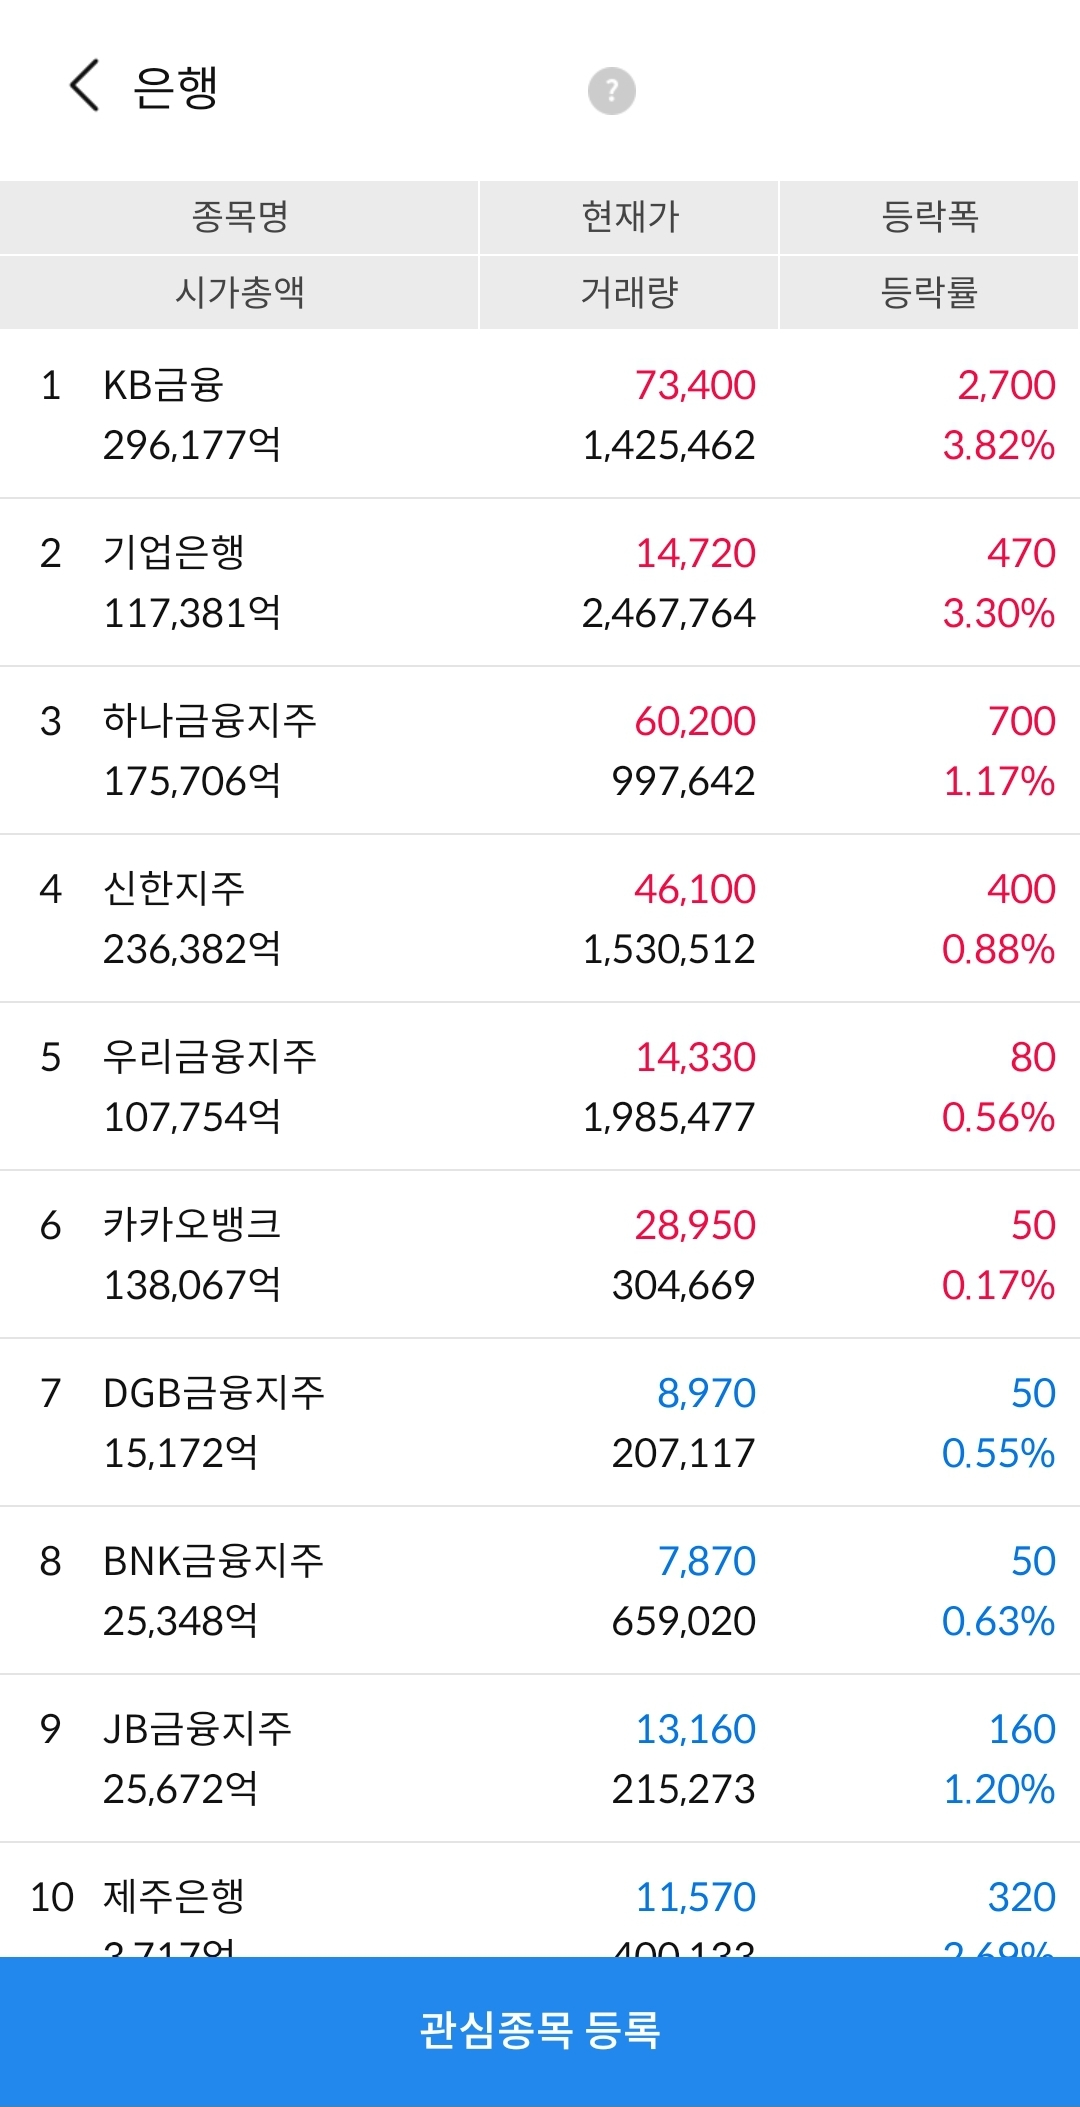Open the KB금융 stock row
The image size is (1080, 2107).
click(x=540, y=414)
